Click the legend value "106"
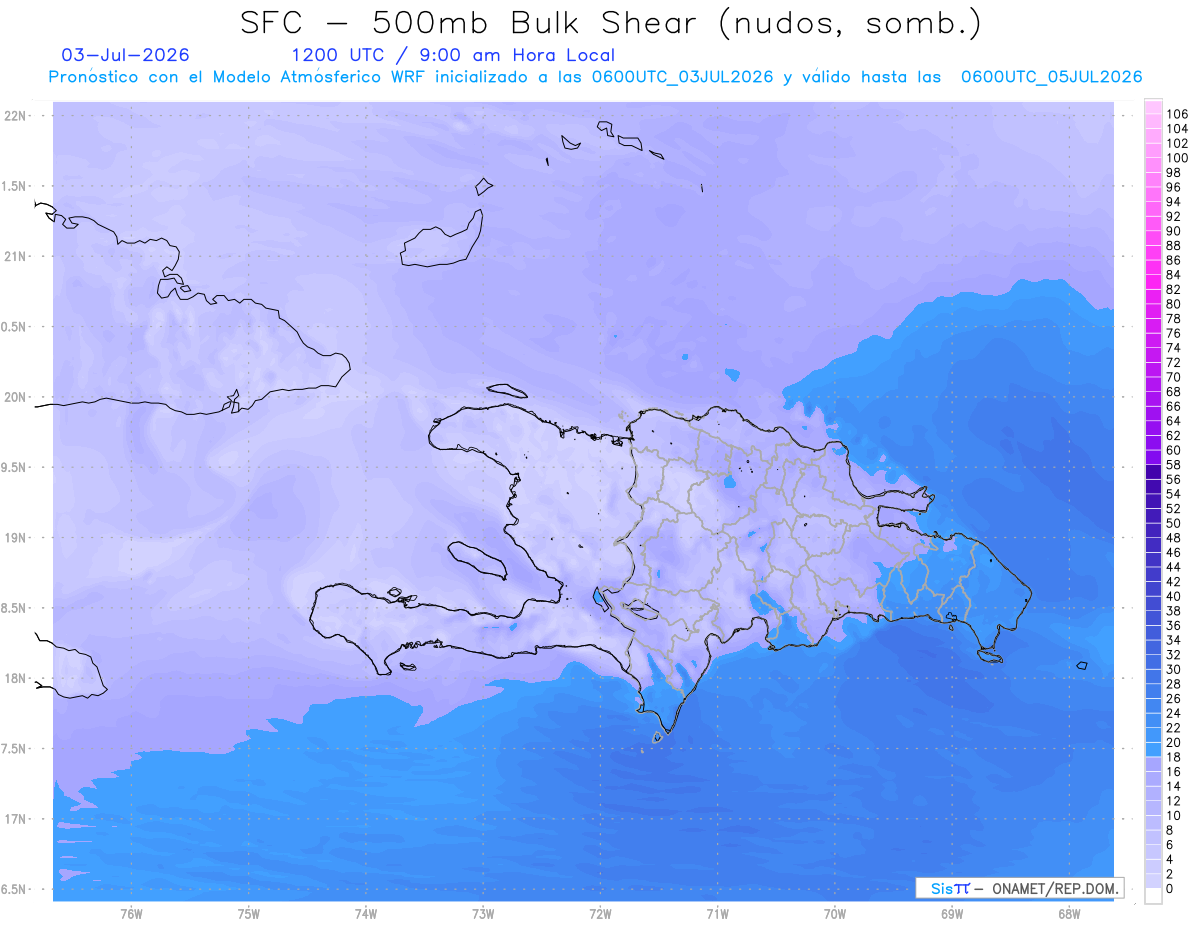This screenshot has height=927, width=1200. click(1177, 115)
